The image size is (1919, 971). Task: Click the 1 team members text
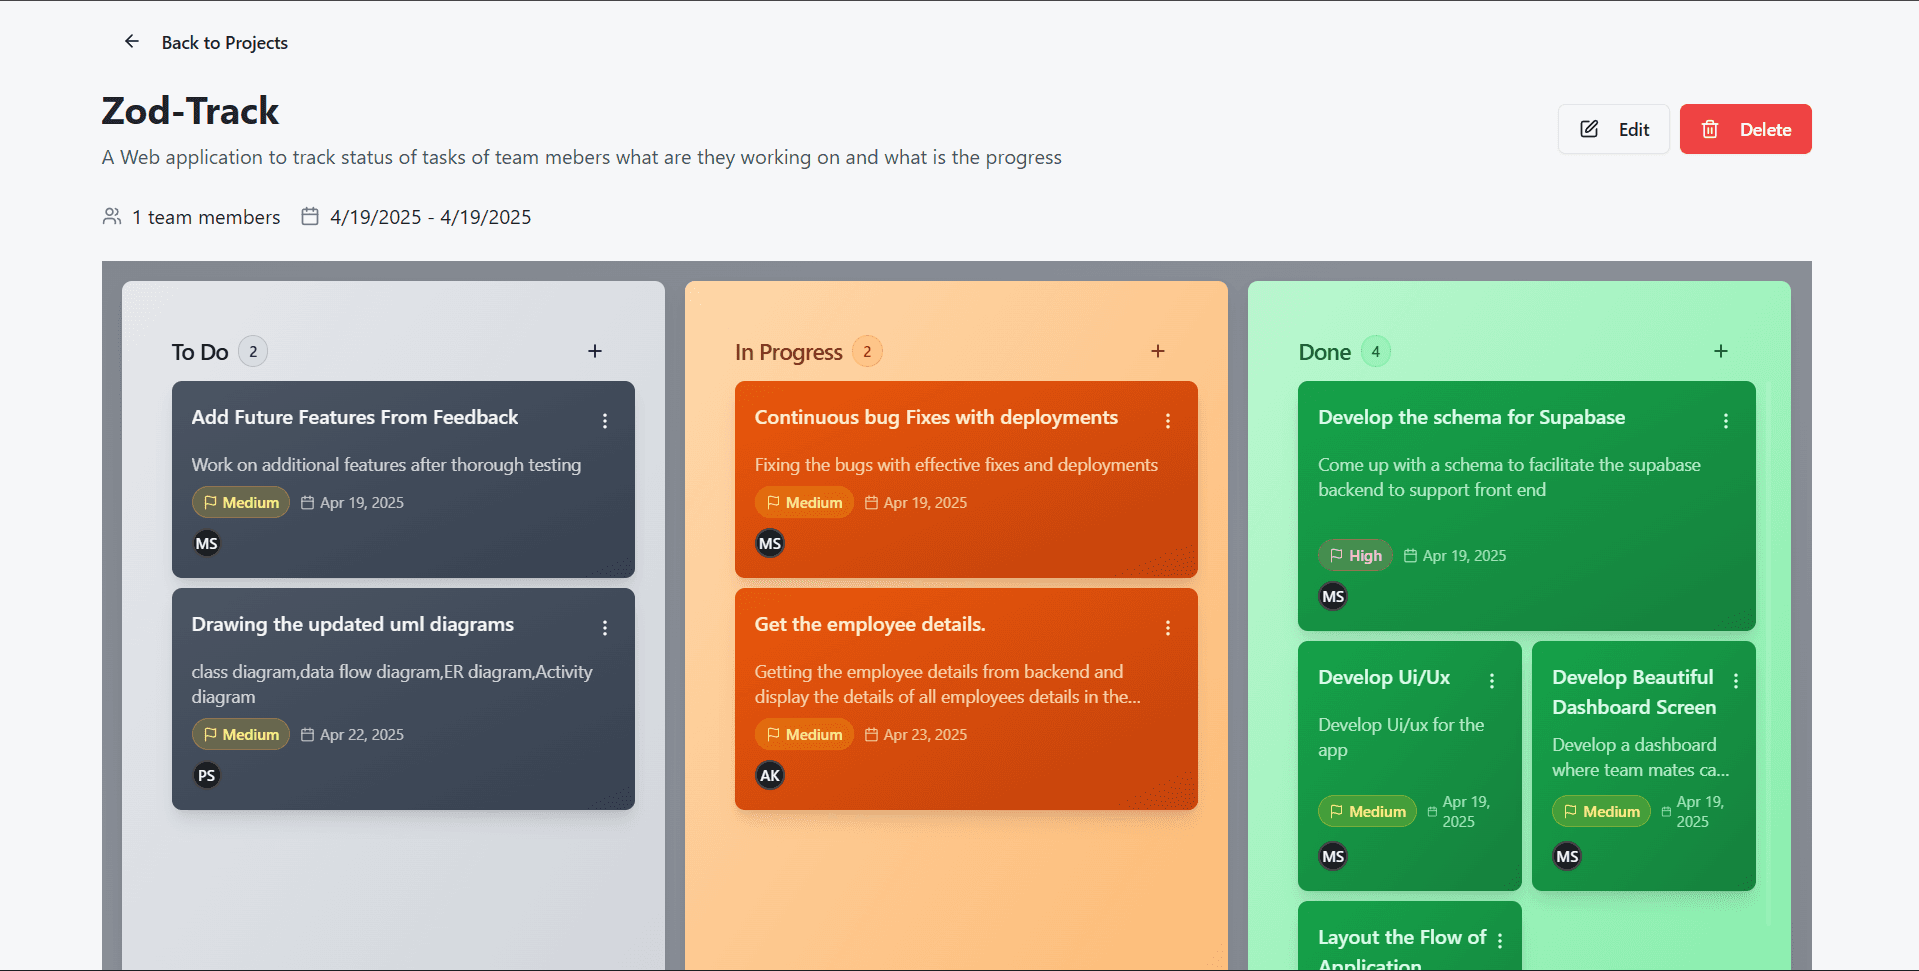206,217
